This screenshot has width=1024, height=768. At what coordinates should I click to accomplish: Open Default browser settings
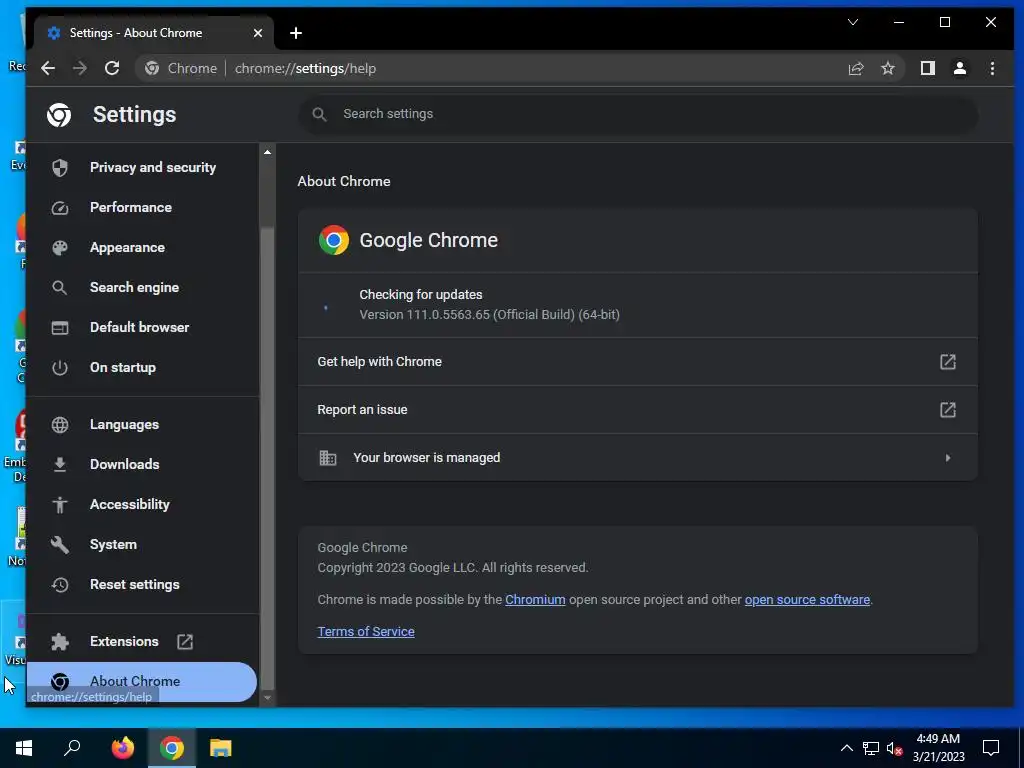click(142, 328)
